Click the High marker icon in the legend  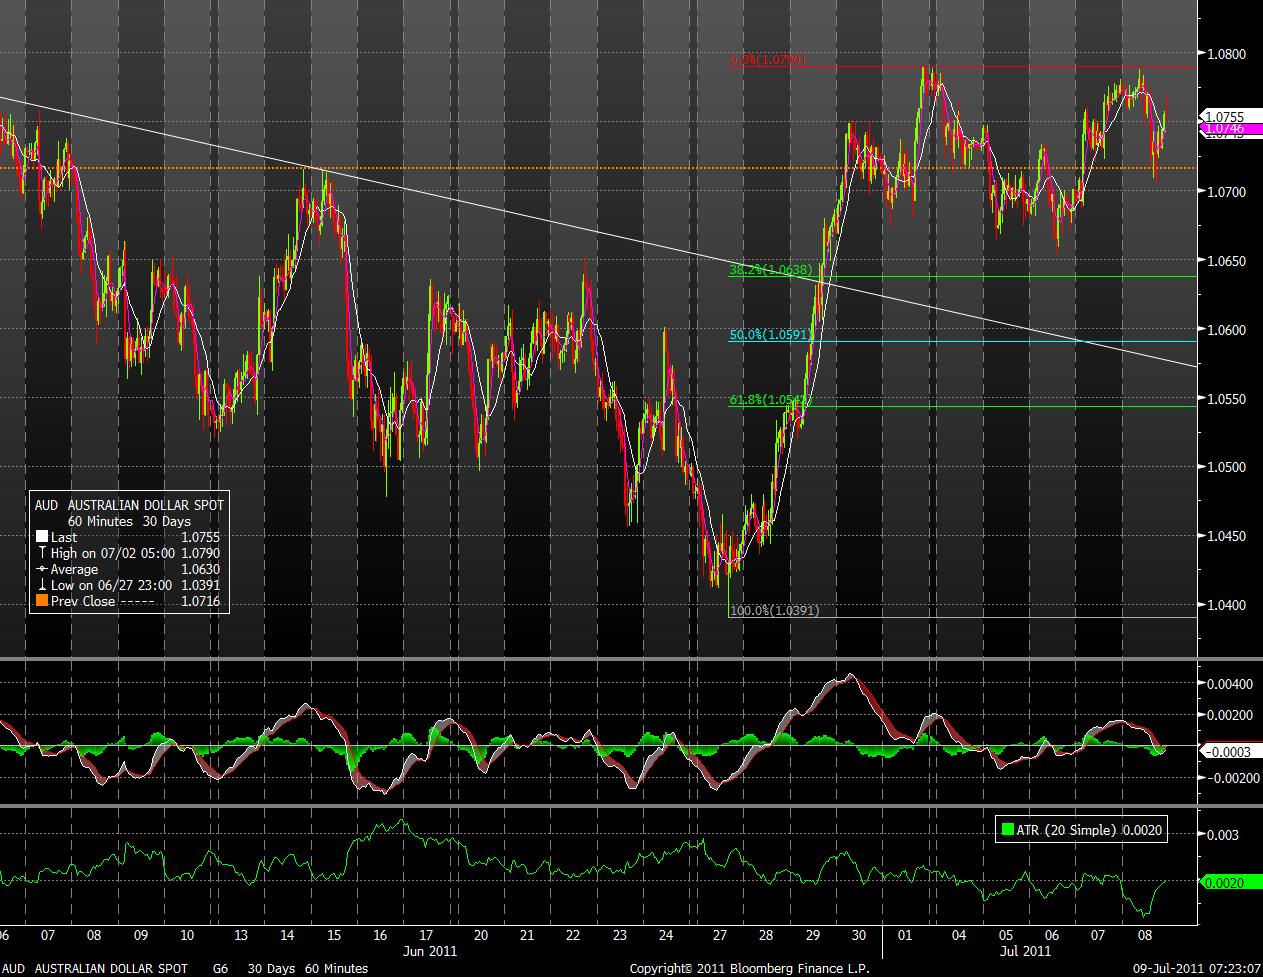coord(41,553)
